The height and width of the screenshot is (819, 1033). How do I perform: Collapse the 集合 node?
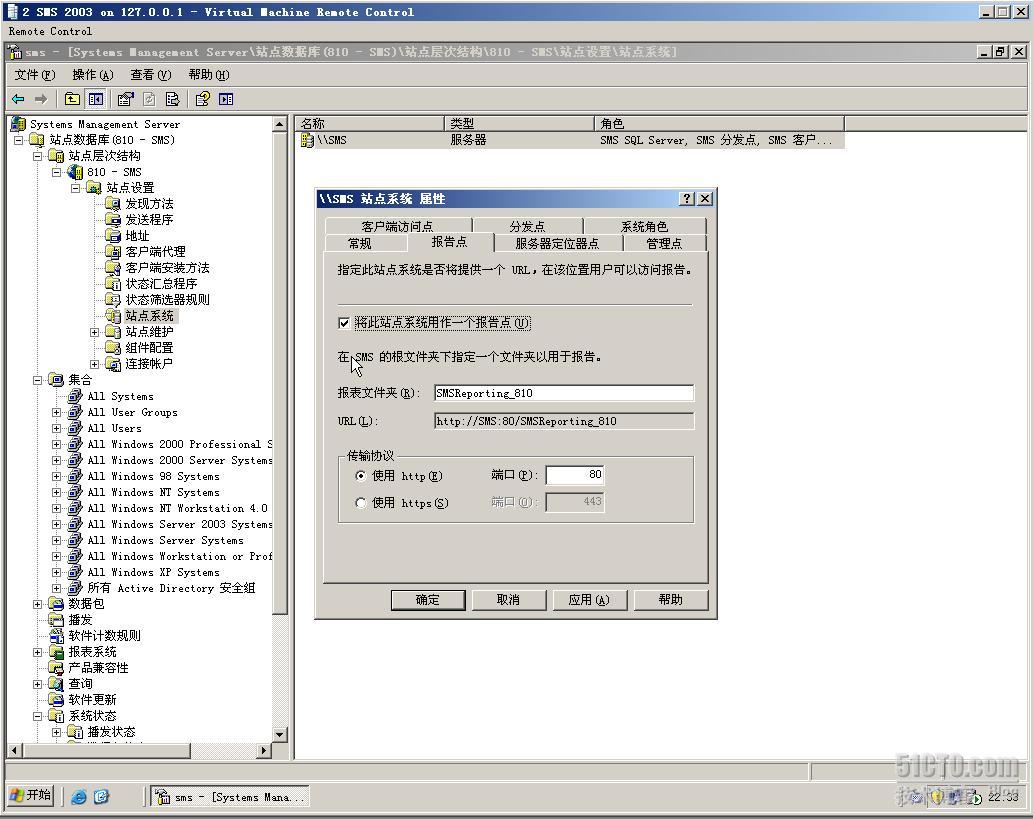(38, 380)
